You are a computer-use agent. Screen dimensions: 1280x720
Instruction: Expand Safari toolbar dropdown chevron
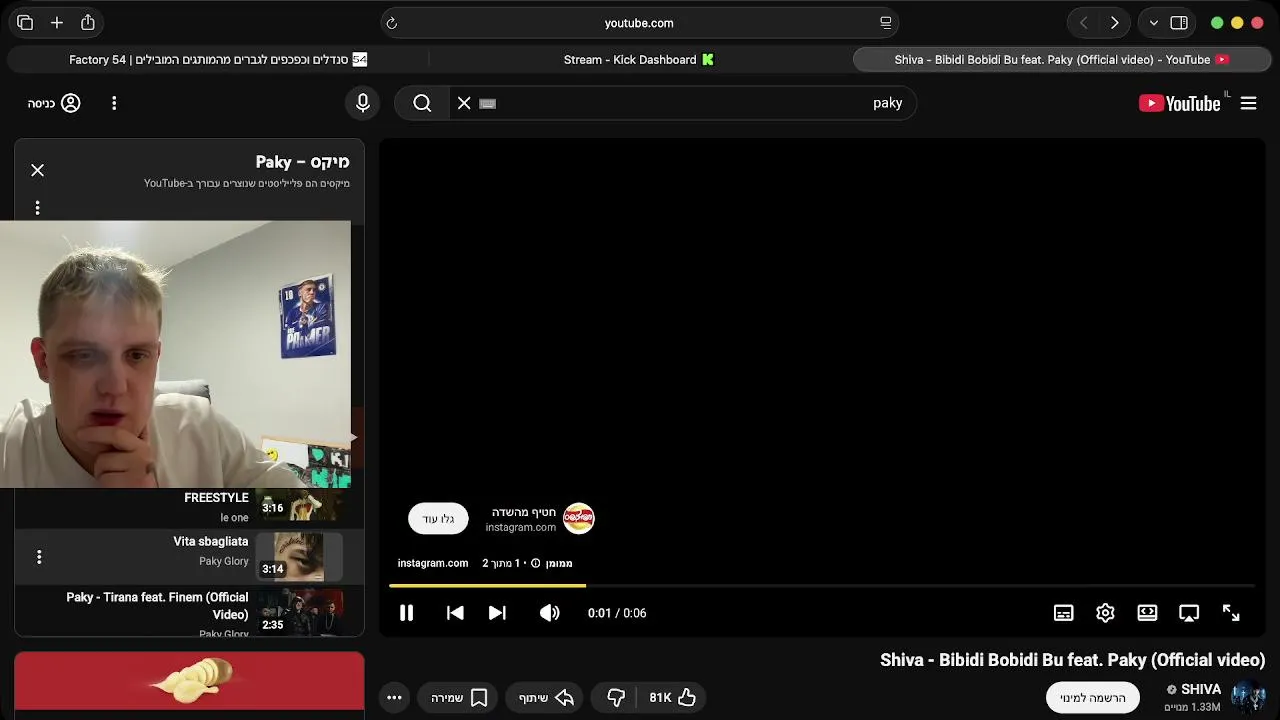[x=1154, y=23]
